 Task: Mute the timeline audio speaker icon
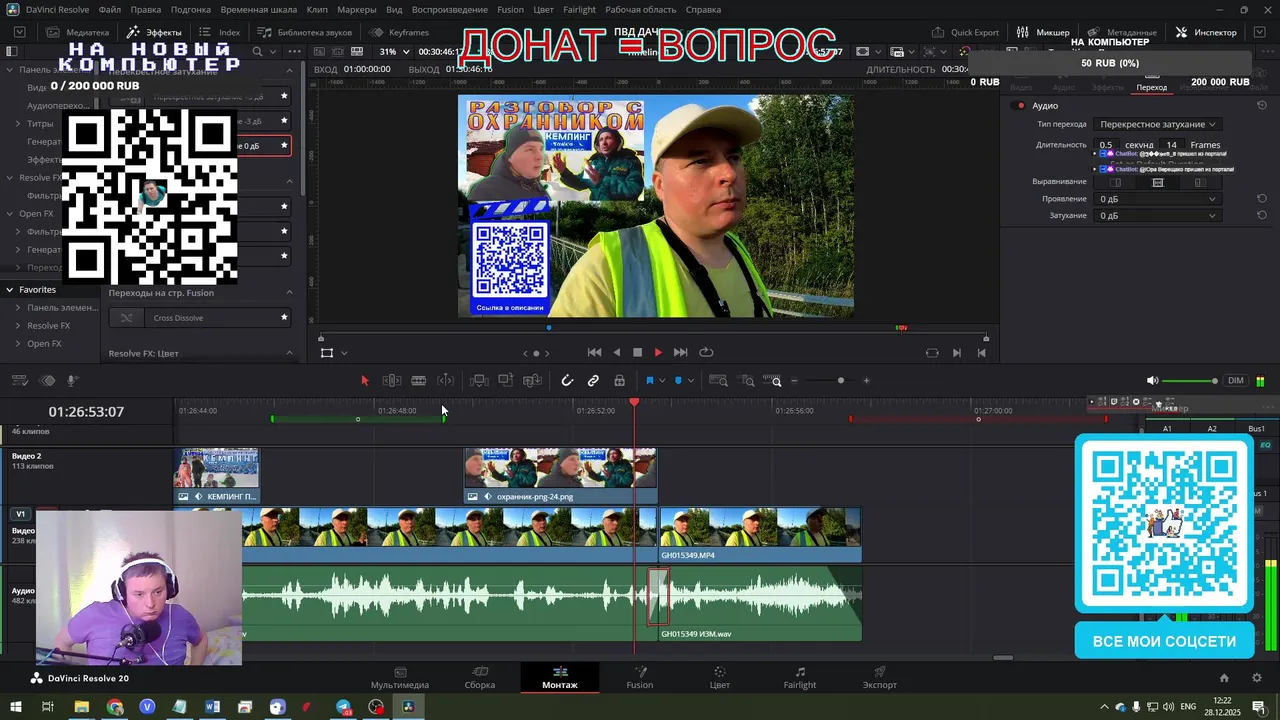[x=1152, y=381]
